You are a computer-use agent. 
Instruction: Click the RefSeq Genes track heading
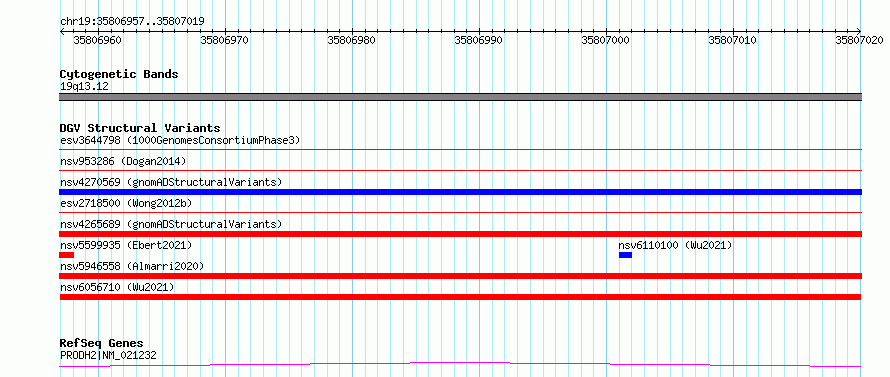click(102, 343)
